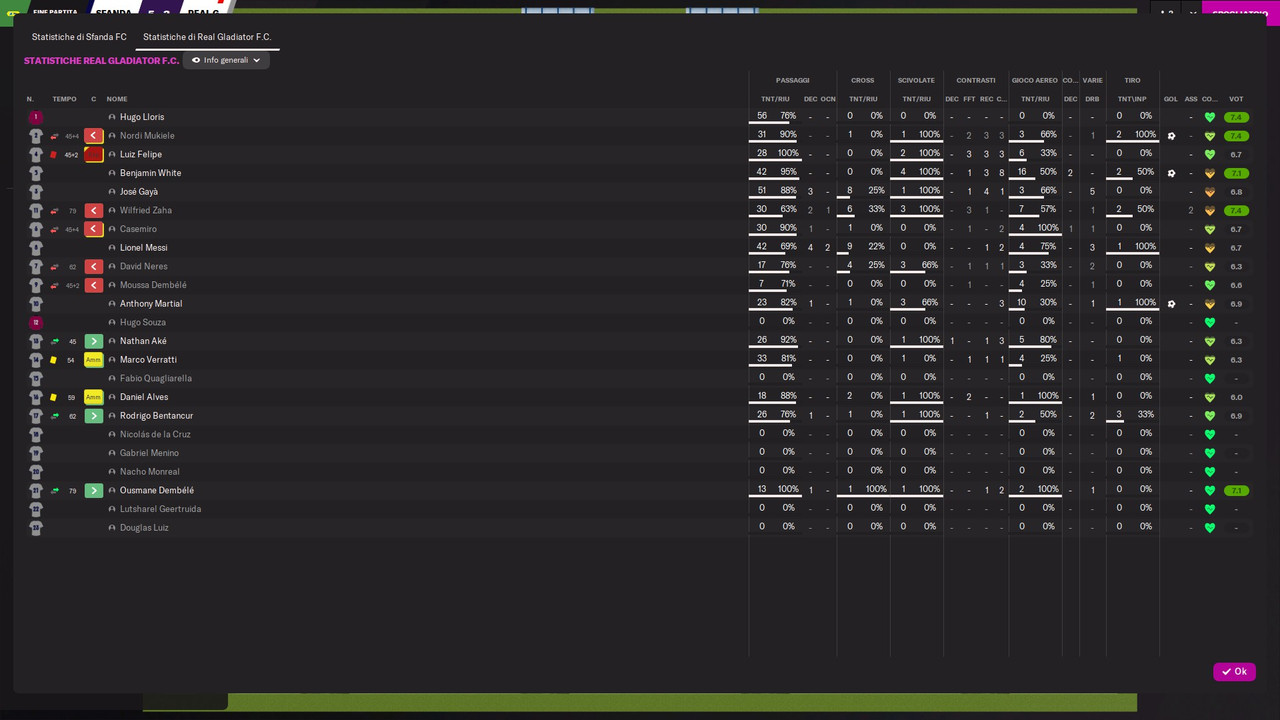
Task: Click Wilfried Zaha's 7.4 rating badge
Action: pos(1236,211)
